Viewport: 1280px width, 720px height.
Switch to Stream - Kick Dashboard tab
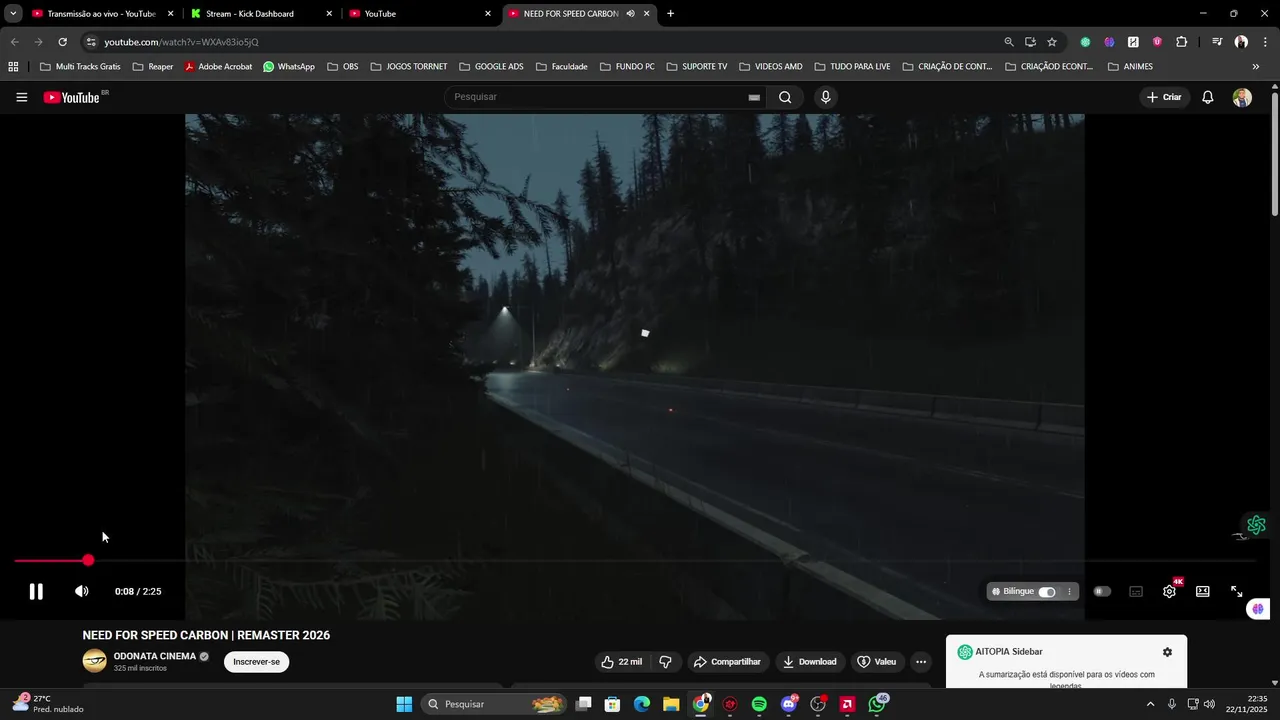click(x=260, y=14)
